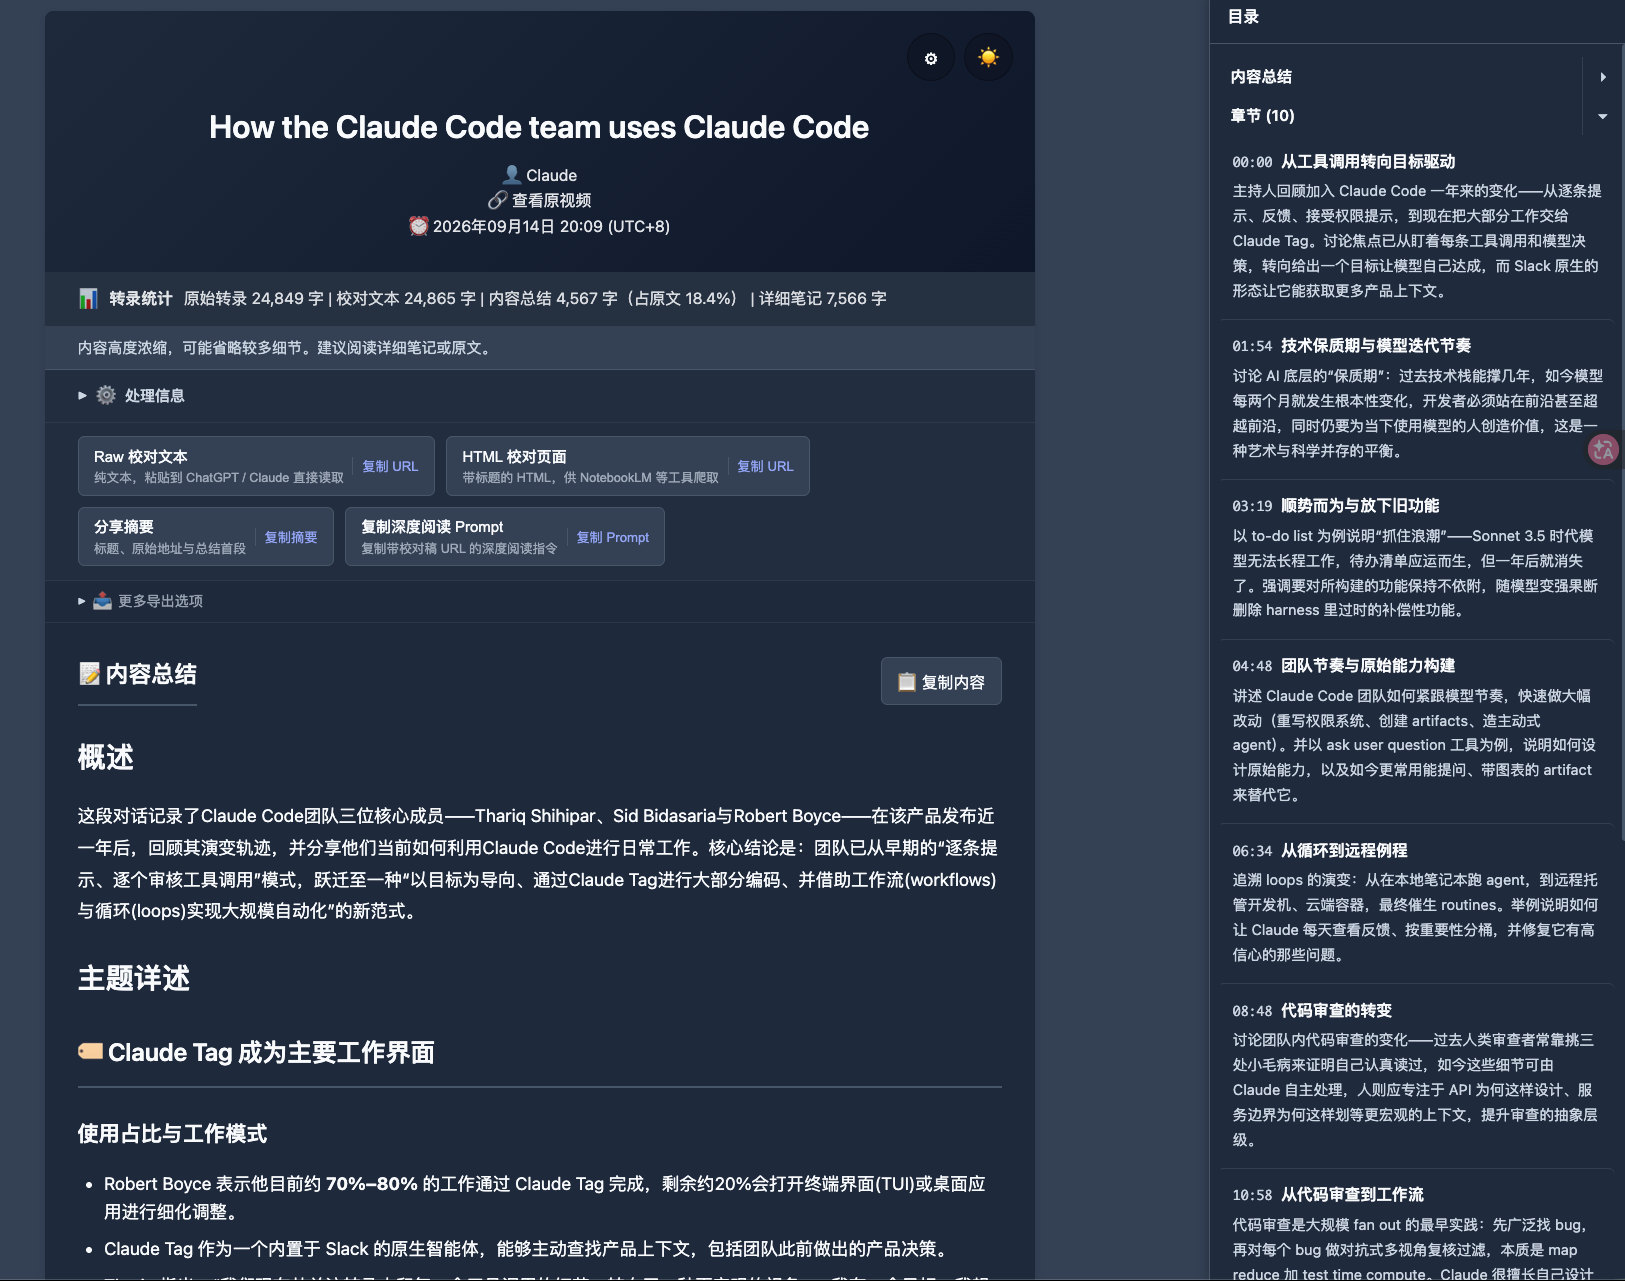Click the 使用占比与工作模式 subheading

point(172,1133)
